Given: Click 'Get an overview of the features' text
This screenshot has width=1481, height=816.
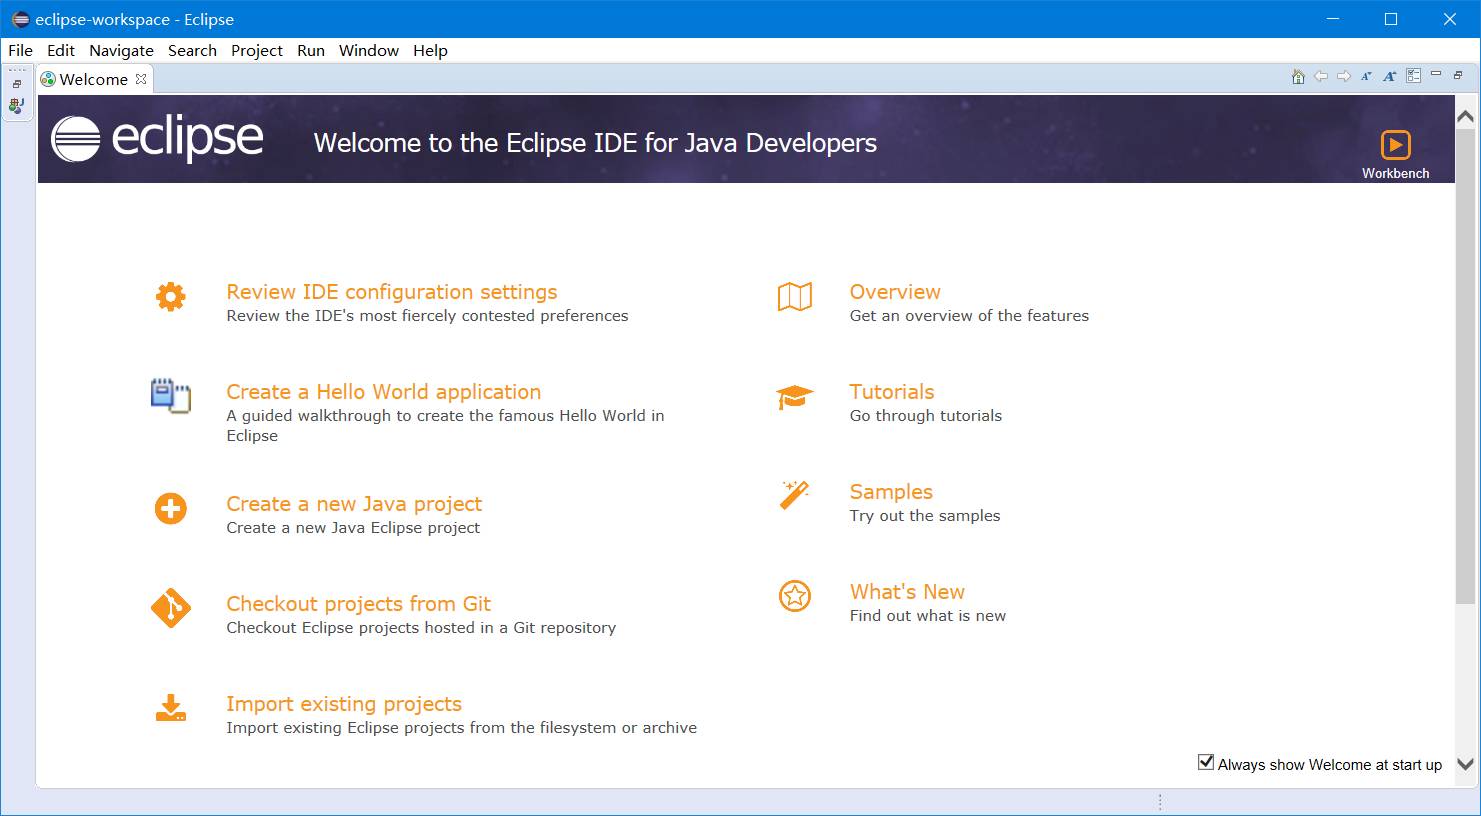Looking at the screenshot, I should tap(969, 316).
